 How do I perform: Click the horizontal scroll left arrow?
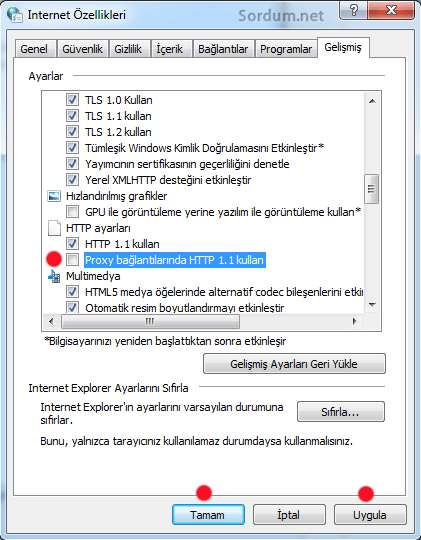(x=51, y=322)
